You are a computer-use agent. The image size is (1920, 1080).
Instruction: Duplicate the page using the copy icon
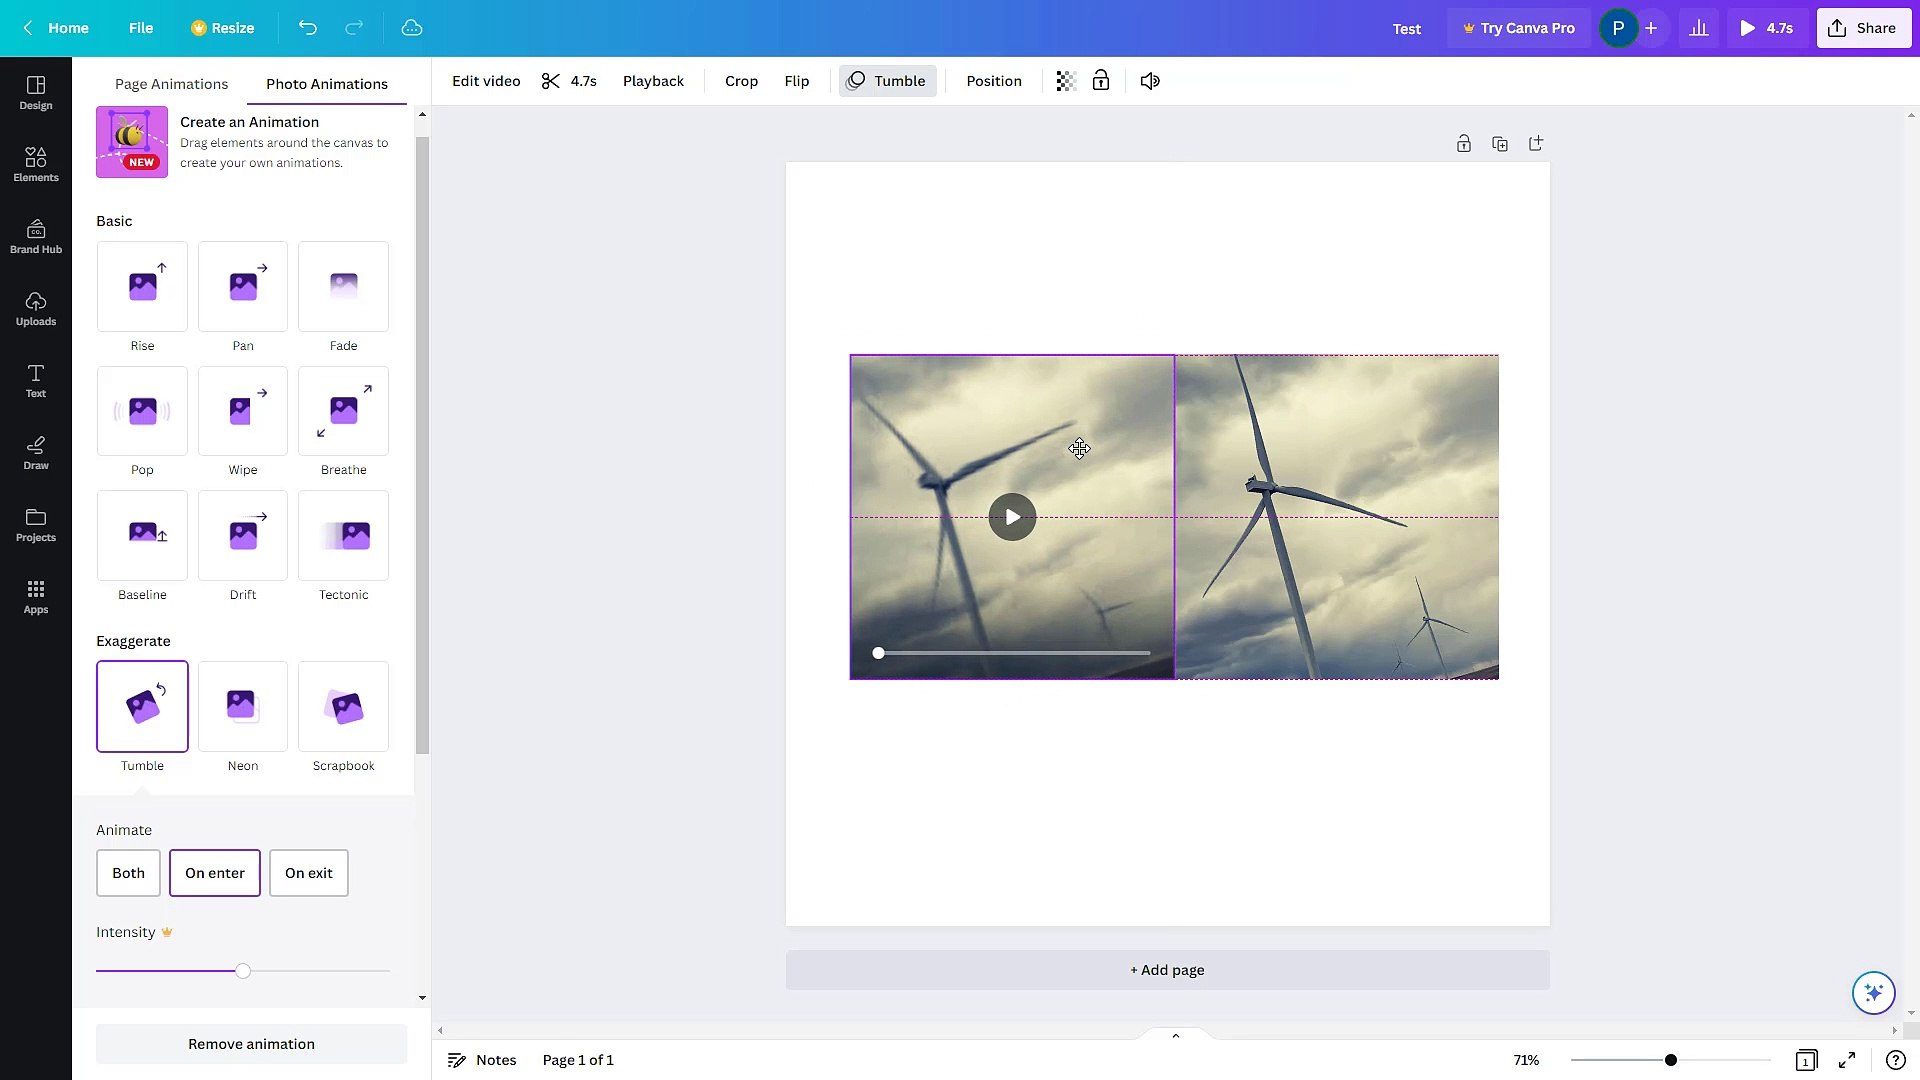click(x=1500, y=143)
